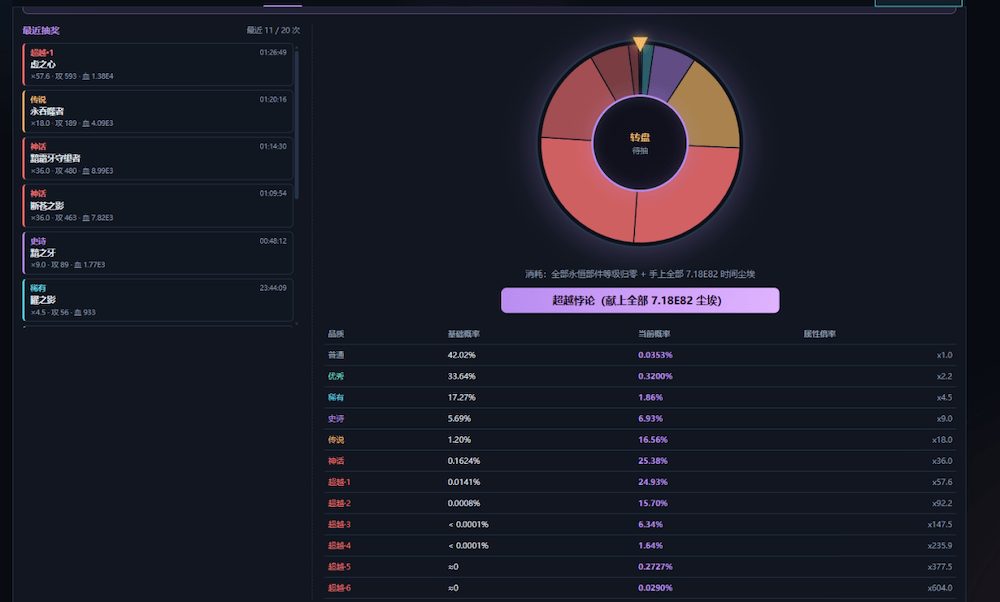Open the 01:20:16 传说 draw card
This screenshot has height=602, width=1000.
[x=158, y=112]
